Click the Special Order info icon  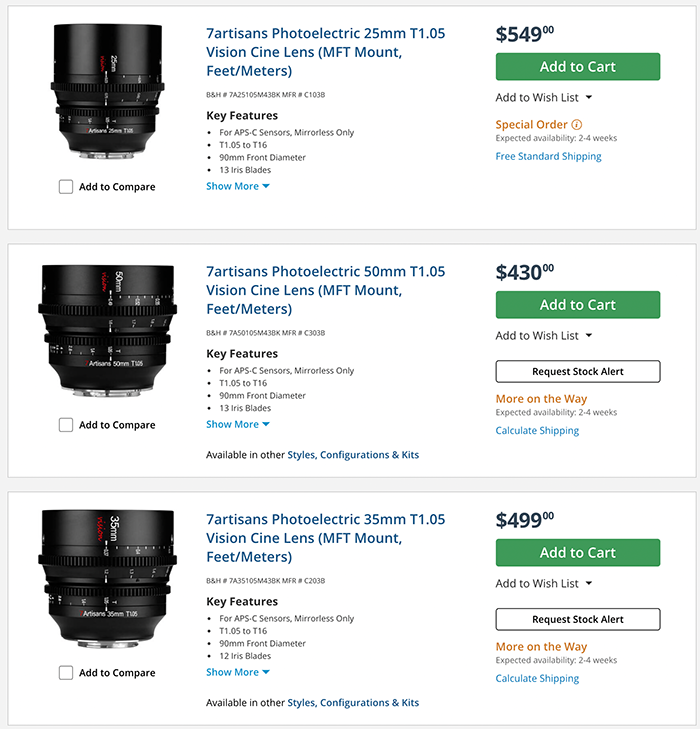(x=576, y=125)
